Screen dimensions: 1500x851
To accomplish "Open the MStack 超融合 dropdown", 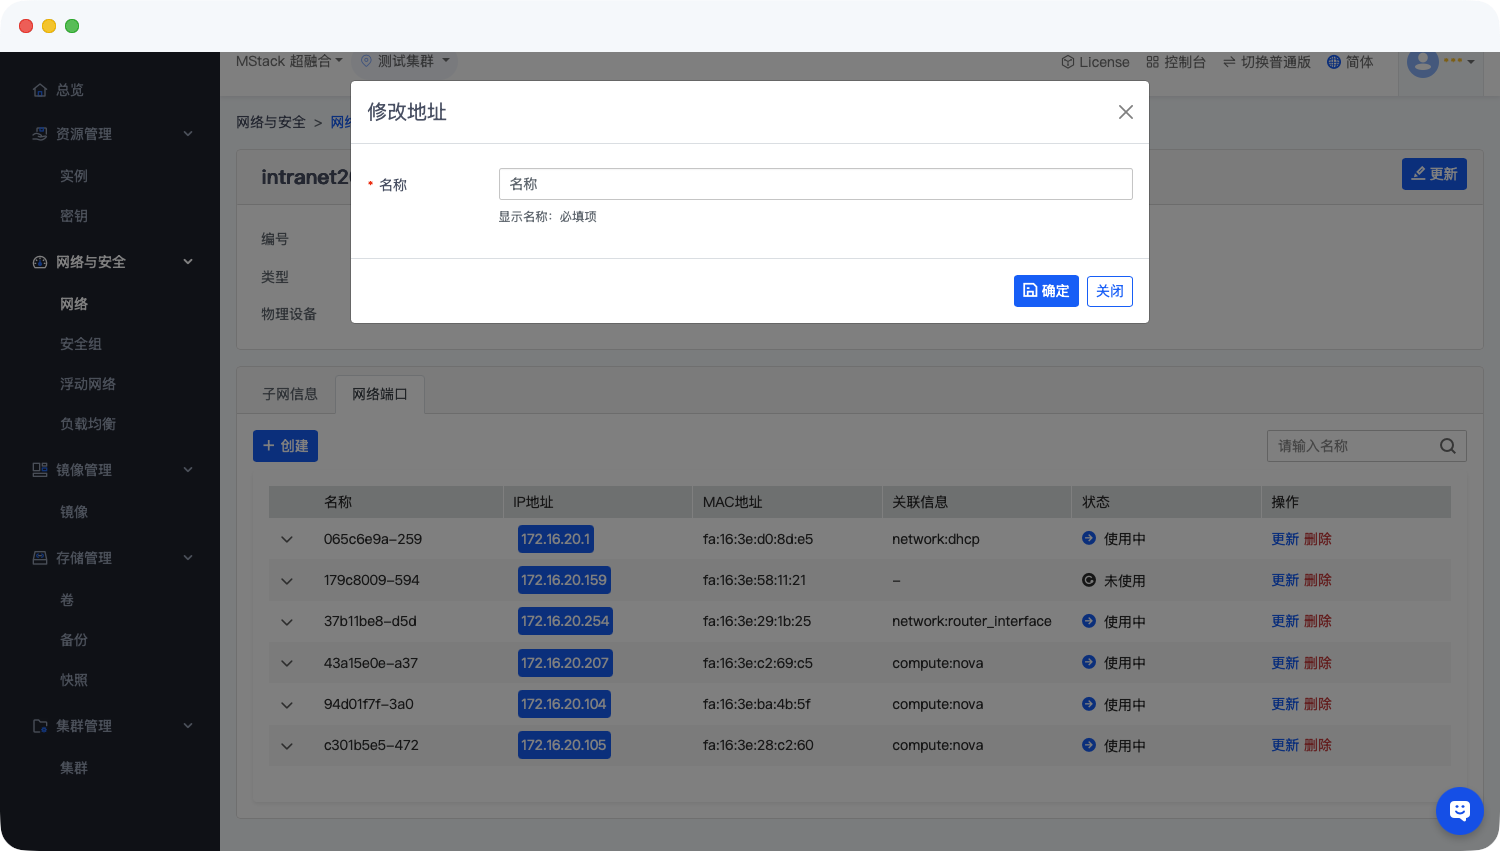I will click(x=289, y=61).
